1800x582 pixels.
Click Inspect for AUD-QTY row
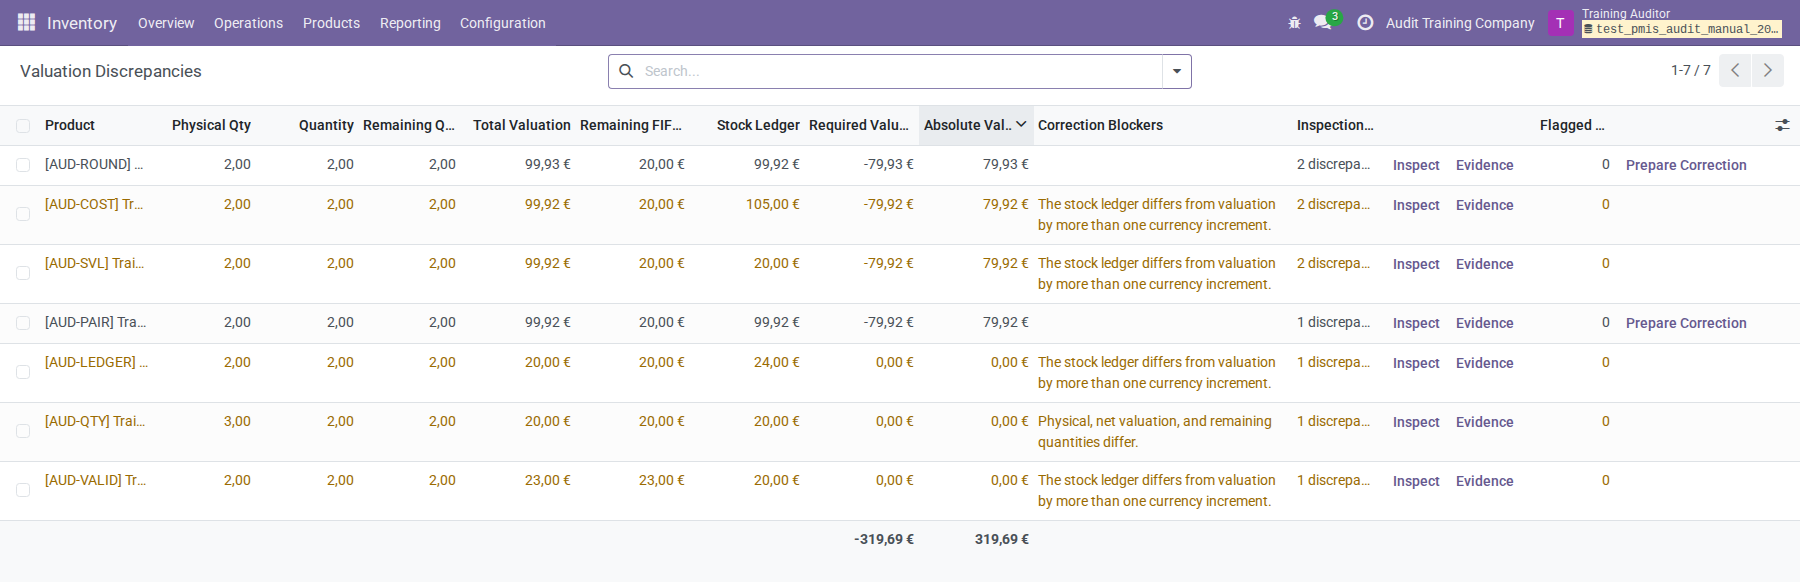[1416, 422]
